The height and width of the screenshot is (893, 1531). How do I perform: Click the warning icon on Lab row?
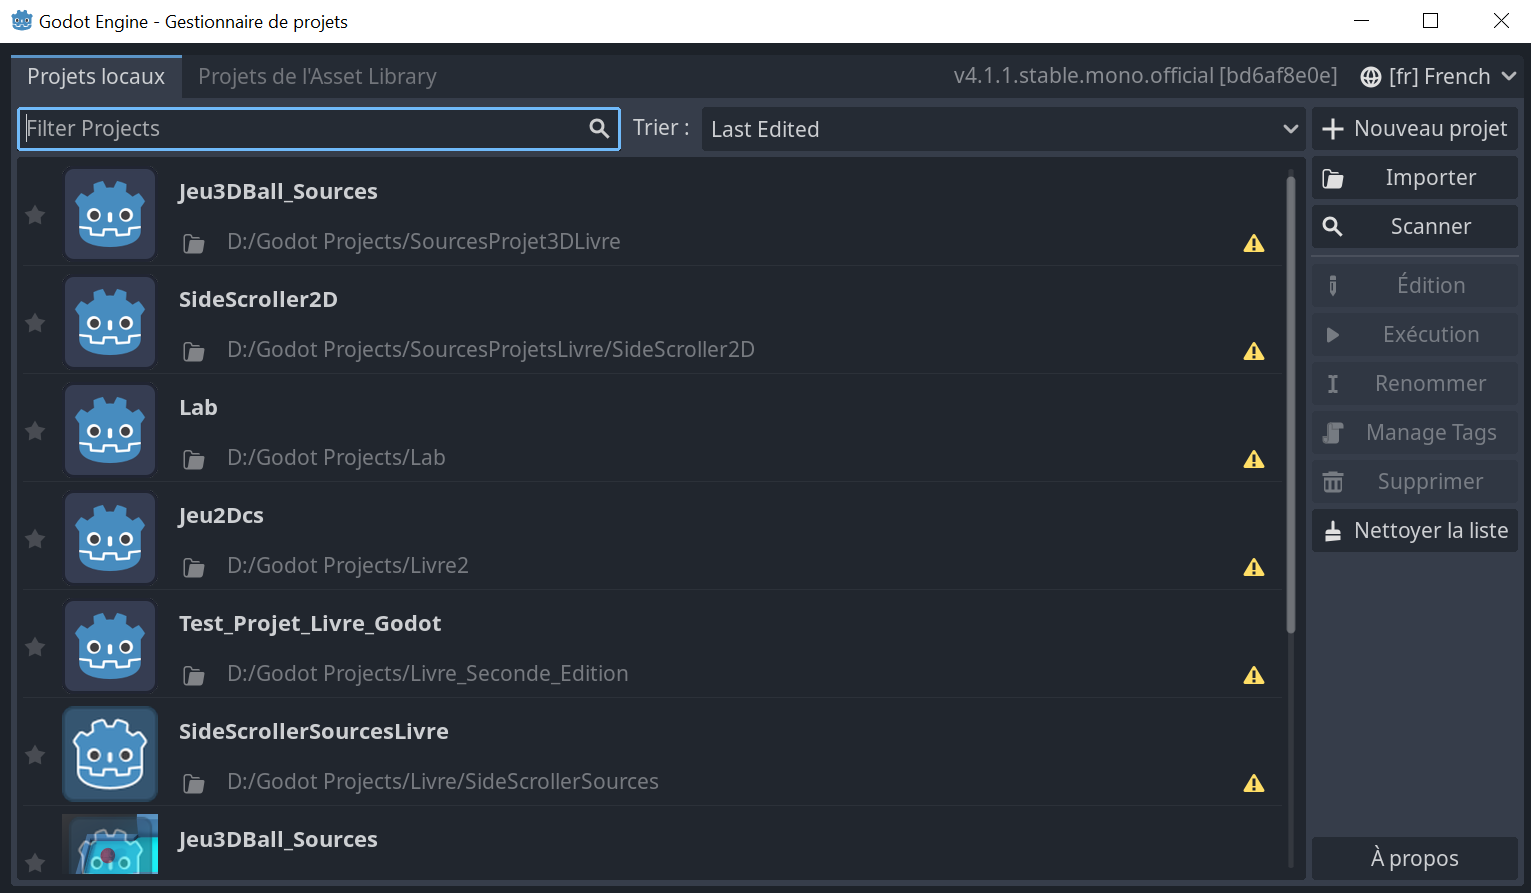[x=1254, y=459]
